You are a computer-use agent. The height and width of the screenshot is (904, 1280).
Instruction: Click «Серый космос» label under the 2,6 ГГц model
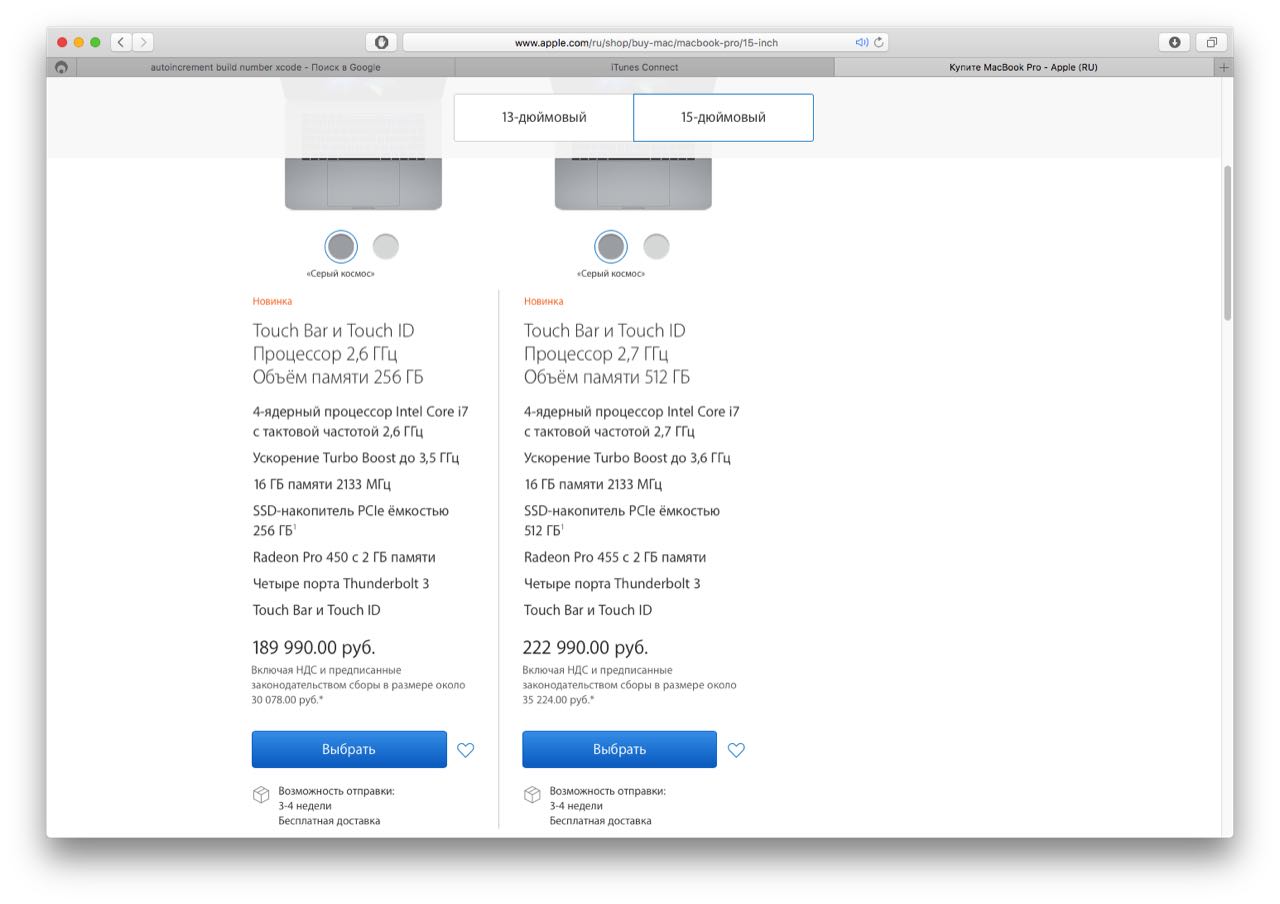tap(341, 274)
